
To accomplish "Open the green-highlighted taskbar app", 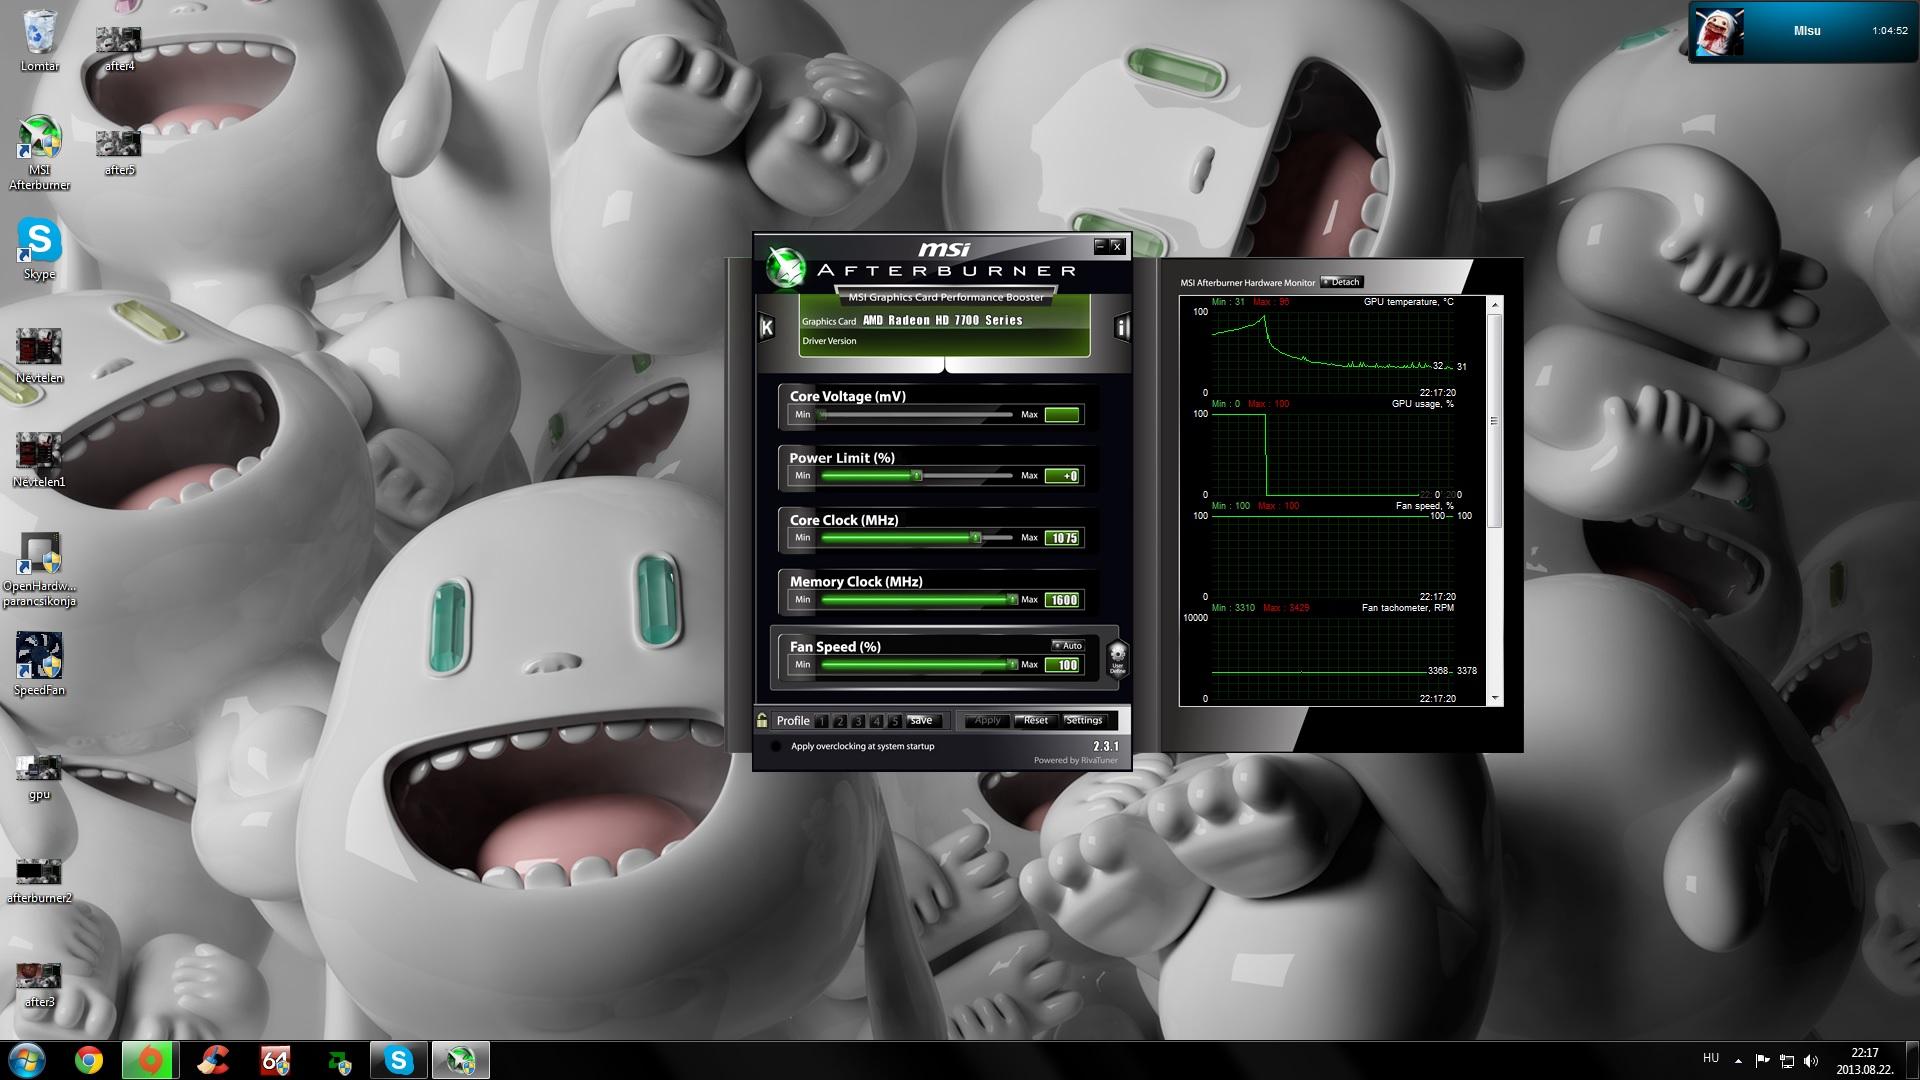I will [151, 1060].
